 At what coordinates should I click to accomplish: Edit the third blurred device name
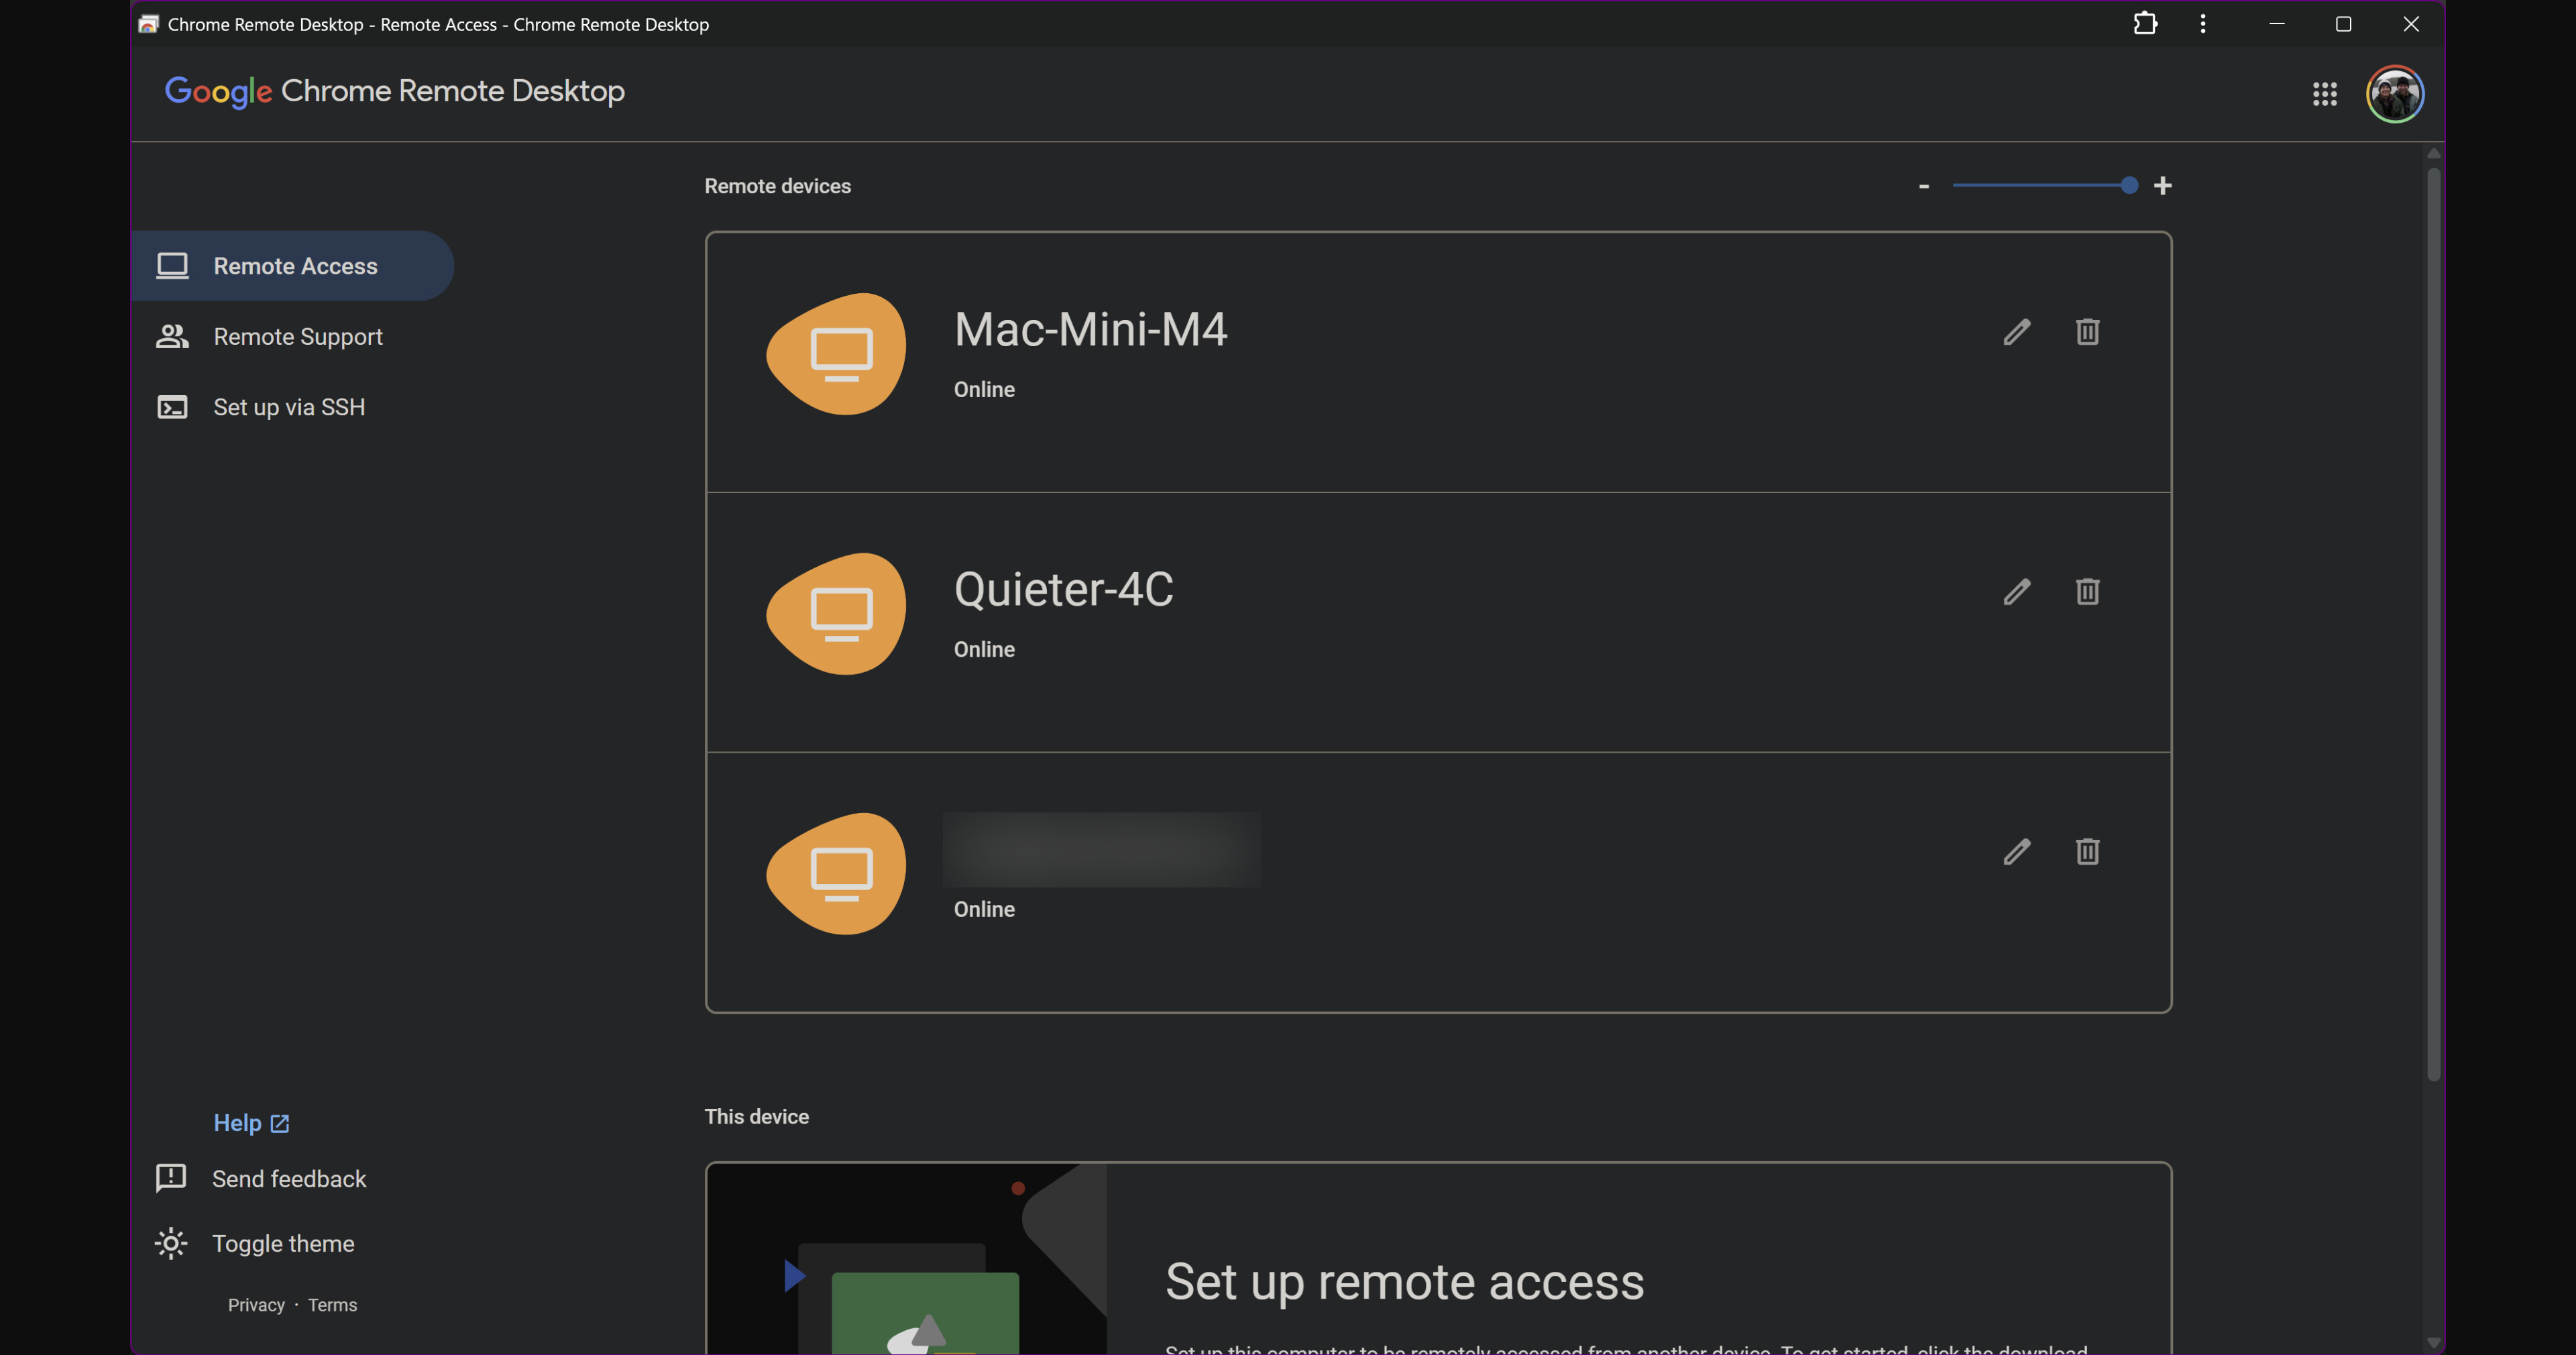click(x=2016, y=852)
